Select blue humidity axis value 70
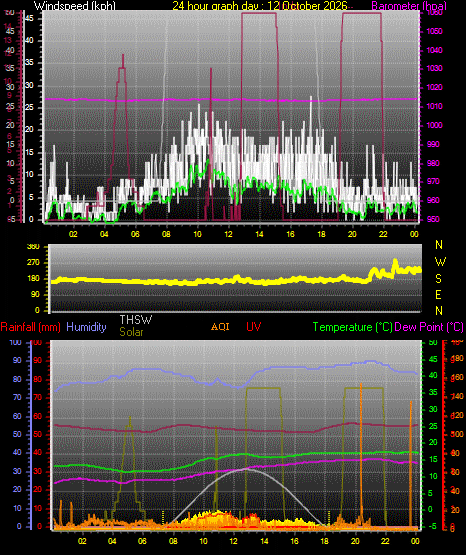The image size is (466, 555). 17,397
